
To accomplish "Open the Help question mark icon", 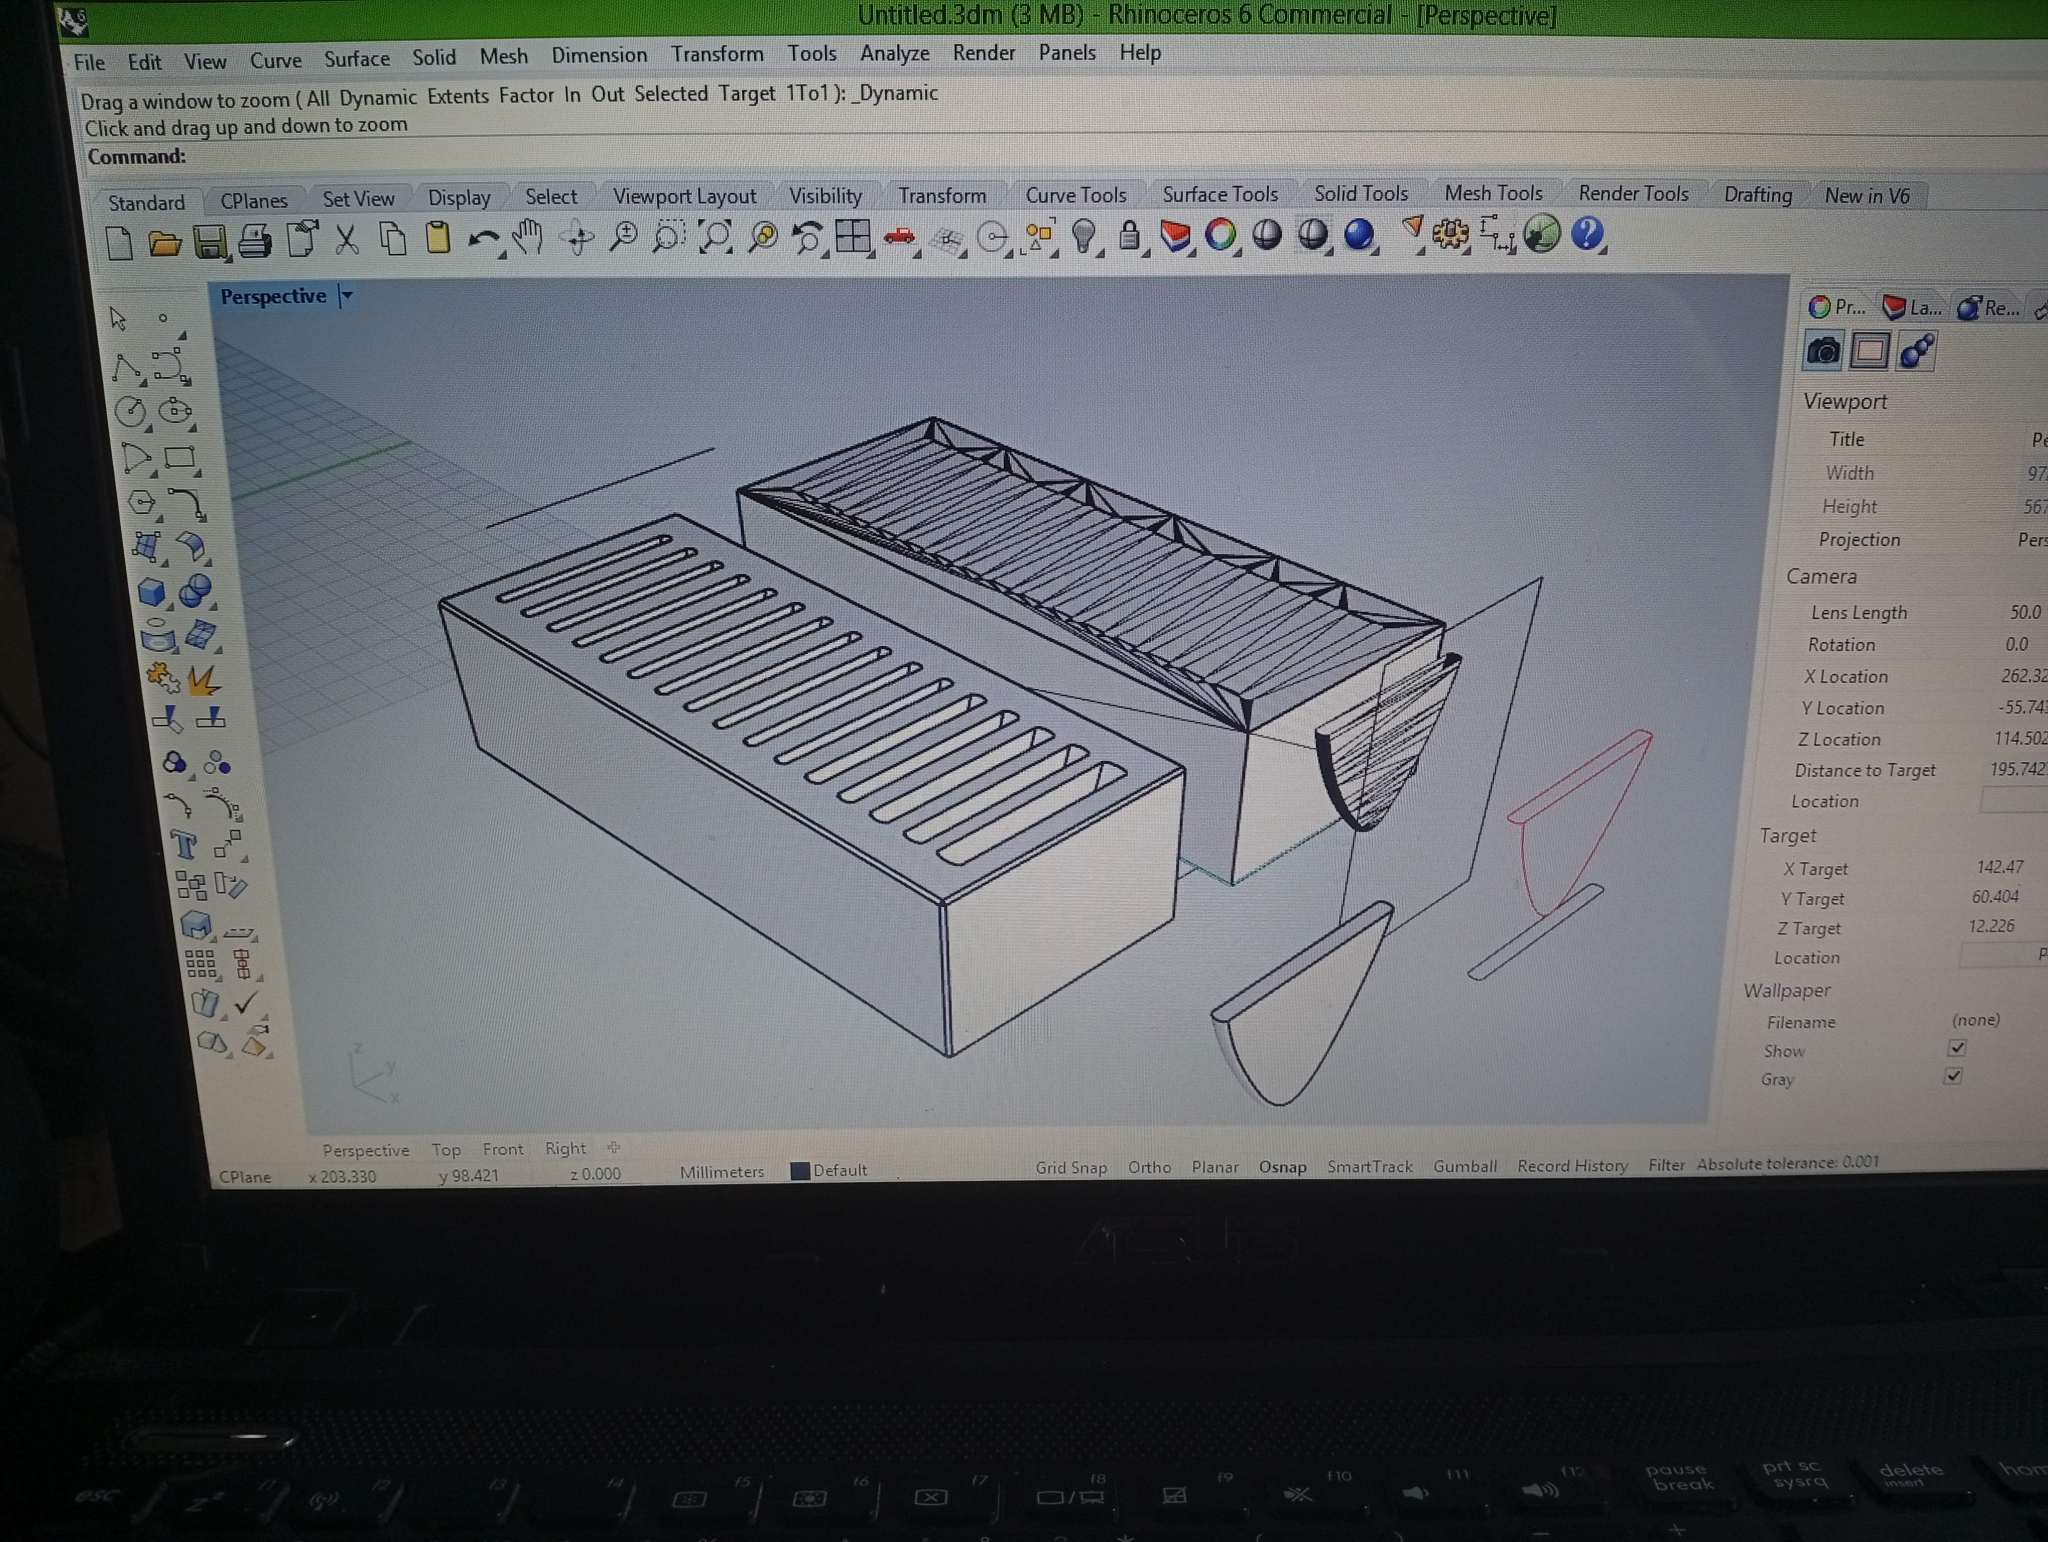I will 1586,235.
